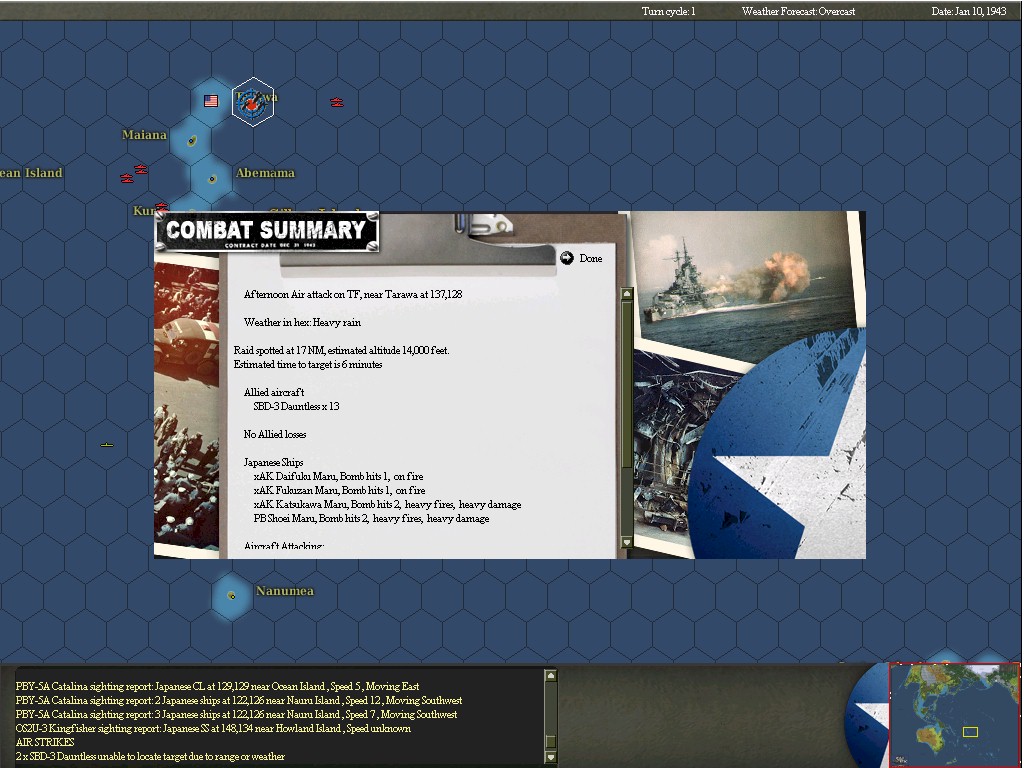Click Done to close the Combat Summary
The height and width of the screenshot is (768, 1024).
(x=581, y=259)
